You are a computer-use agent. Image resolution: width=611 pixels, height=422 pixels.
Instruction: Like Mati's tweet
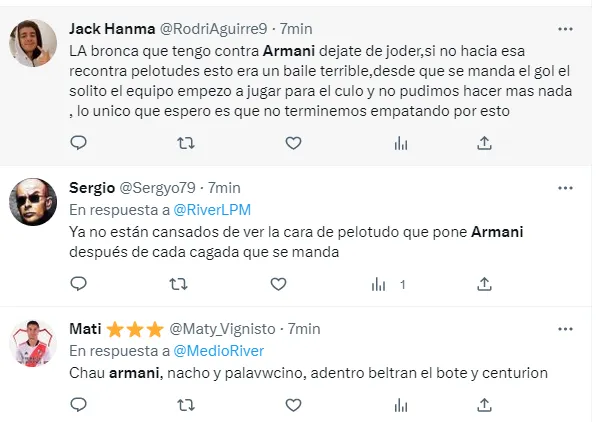tap(293, 405)
